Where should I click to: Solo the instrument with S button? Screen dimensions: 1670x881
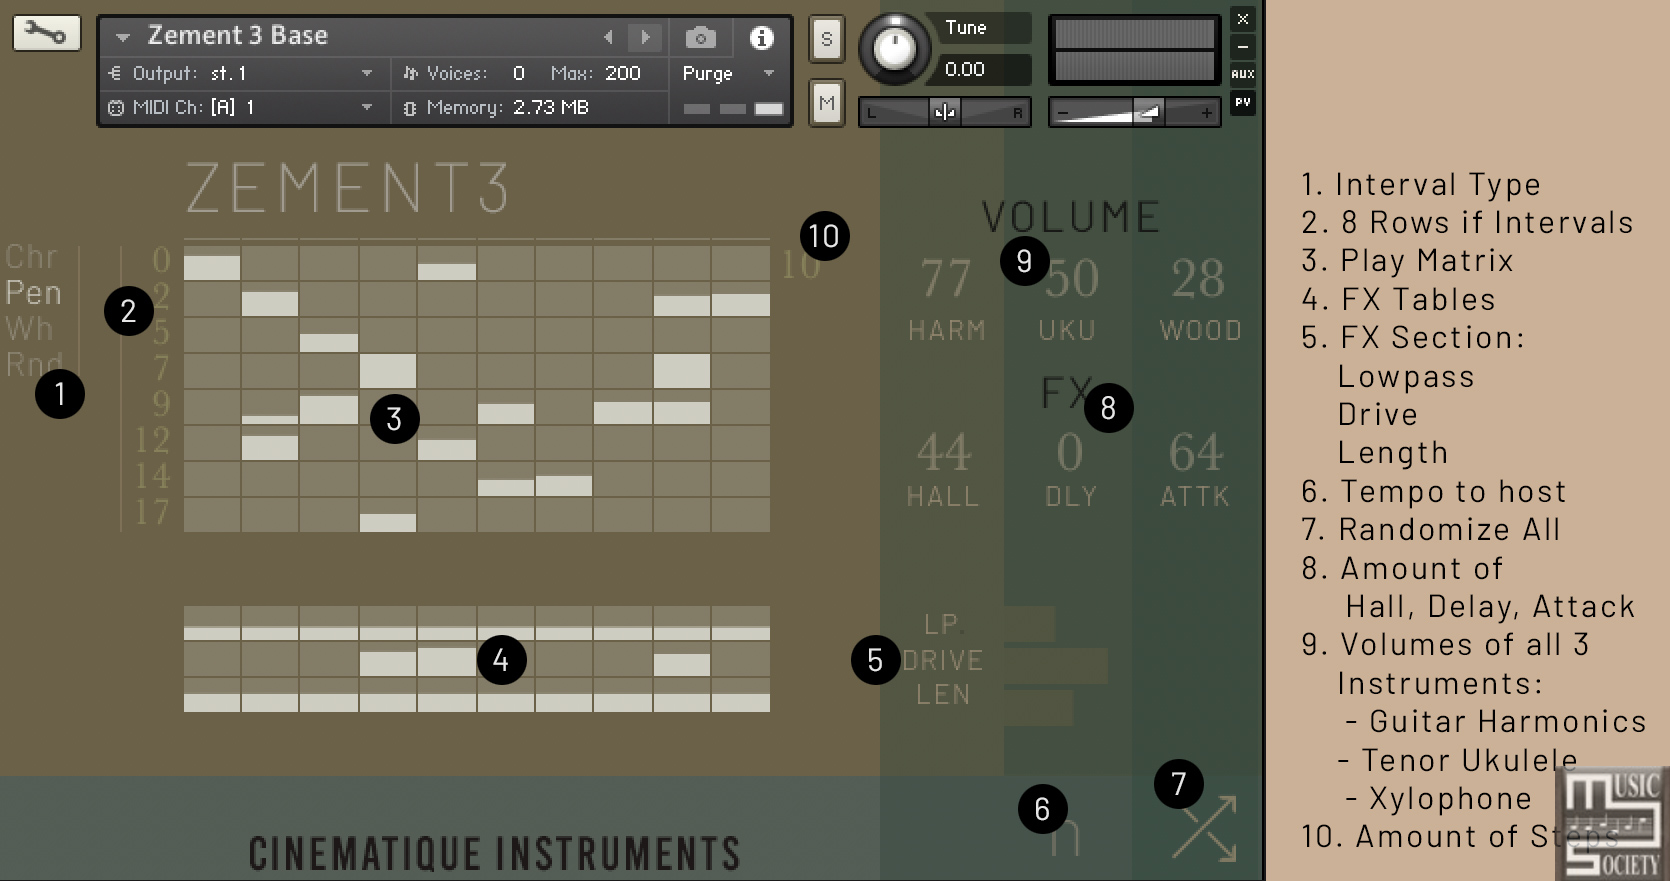coord(826,39)
